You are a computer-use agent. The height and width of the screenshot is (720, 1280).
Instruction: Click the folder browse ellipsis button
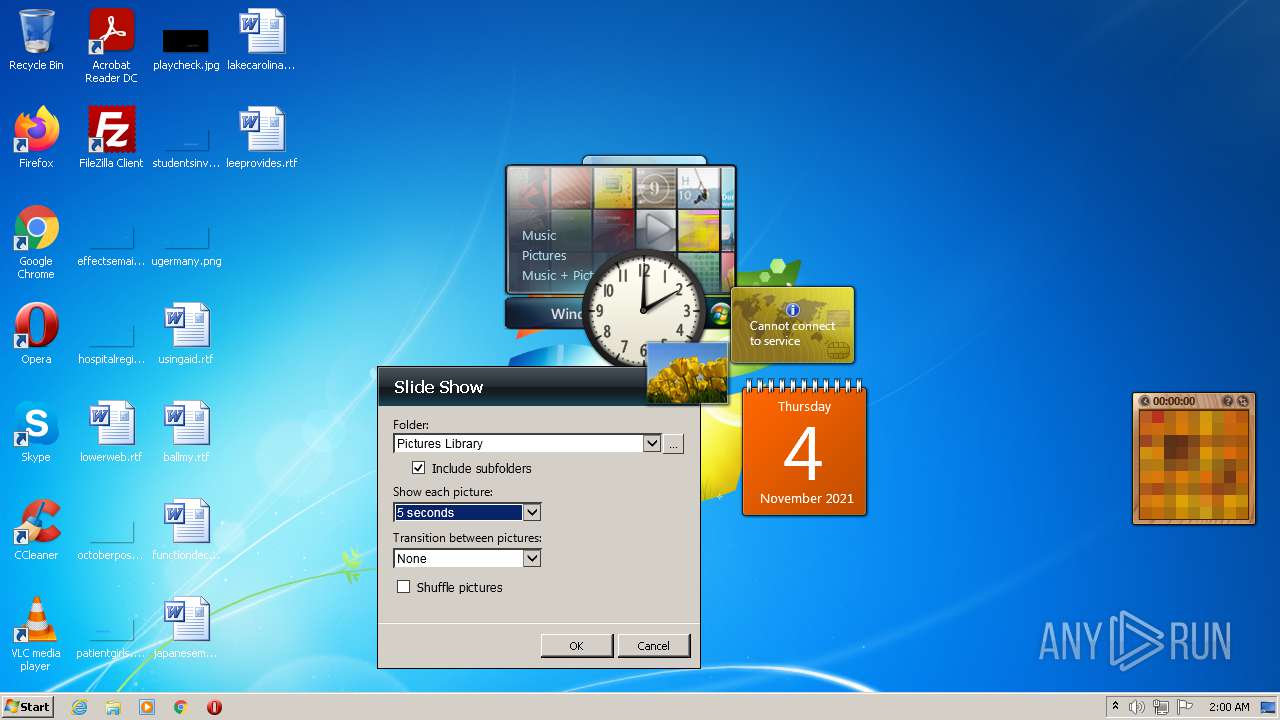click(673, 443)
